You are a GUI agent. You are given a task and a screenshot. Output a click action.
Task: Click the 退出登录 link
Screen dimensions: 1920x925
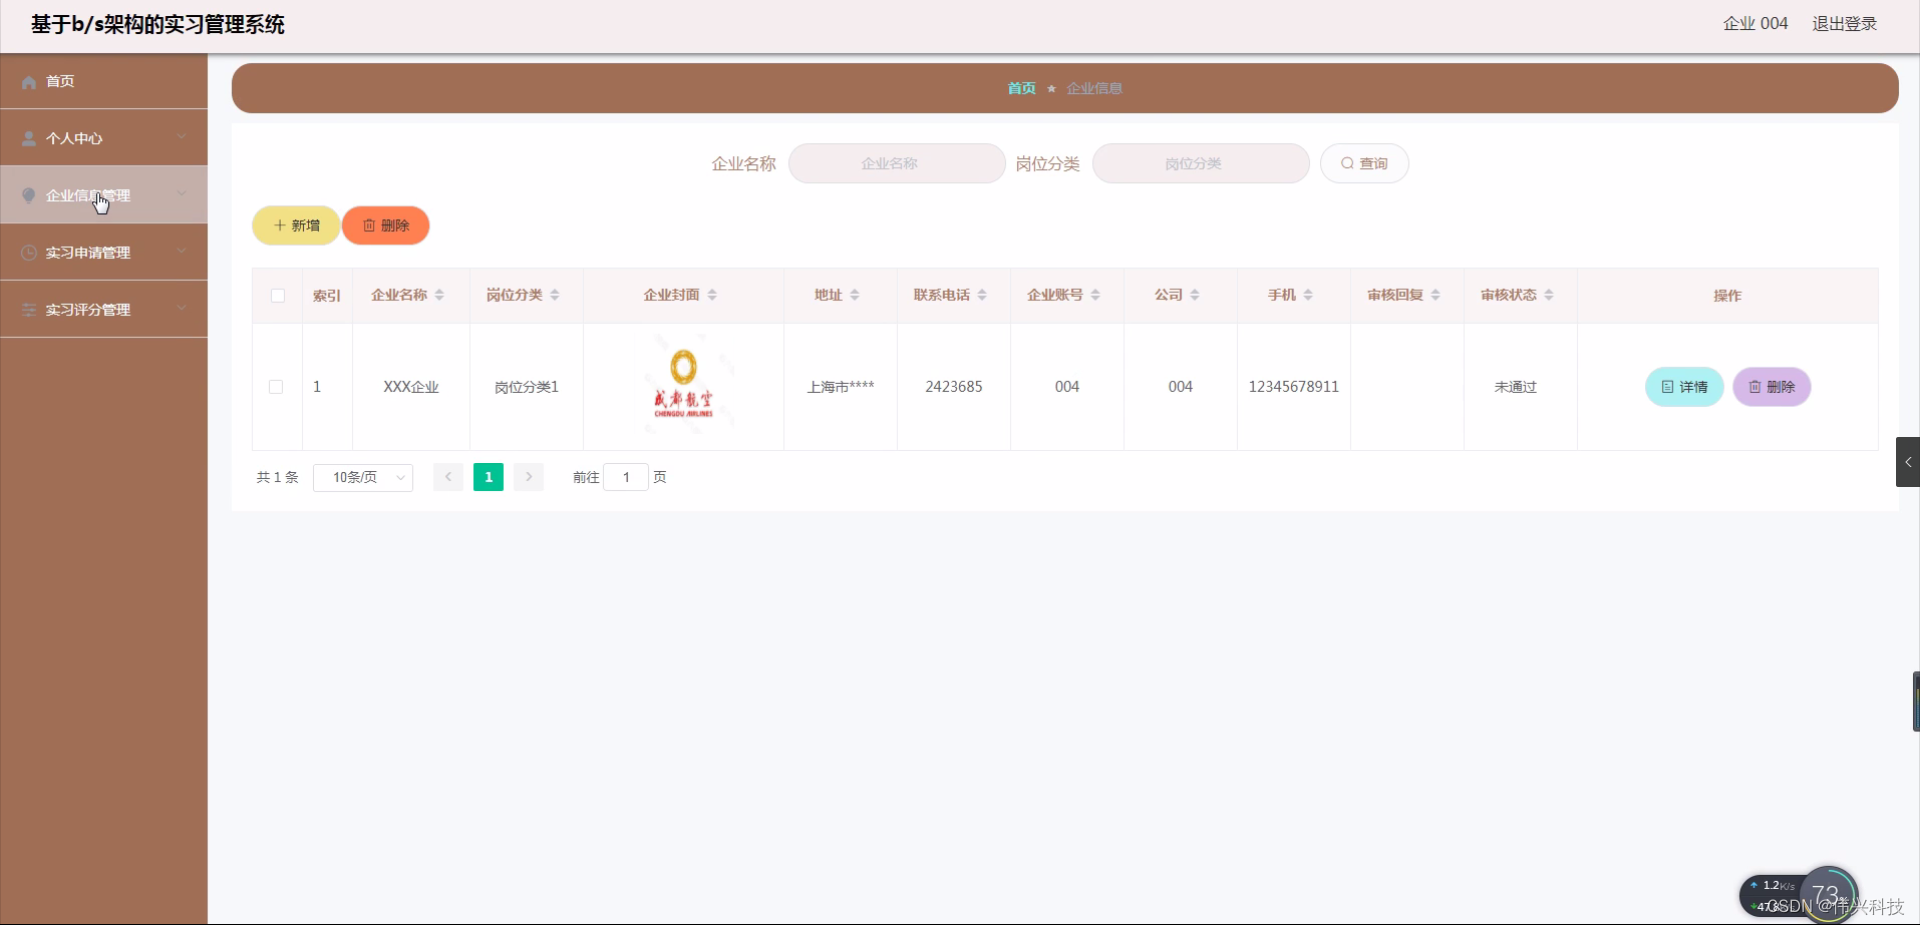click(1843, 23)
